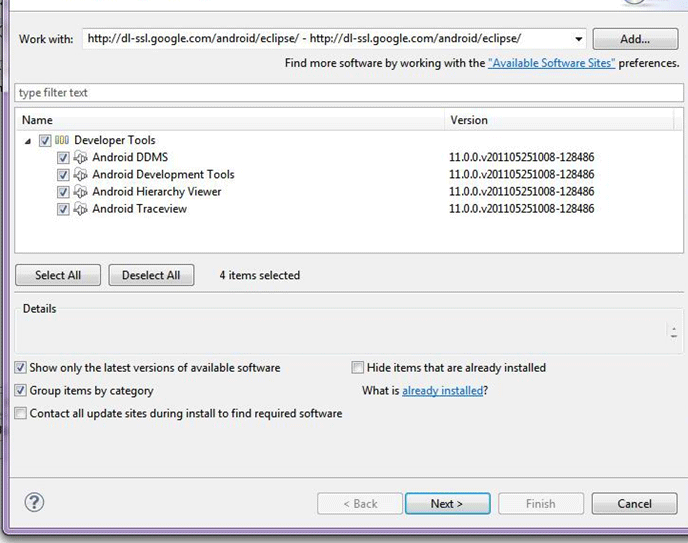The height and width of the screenshot is (543, 688).
Task: Enable Hide items already installed checkbox
Action: click(358, 368)
